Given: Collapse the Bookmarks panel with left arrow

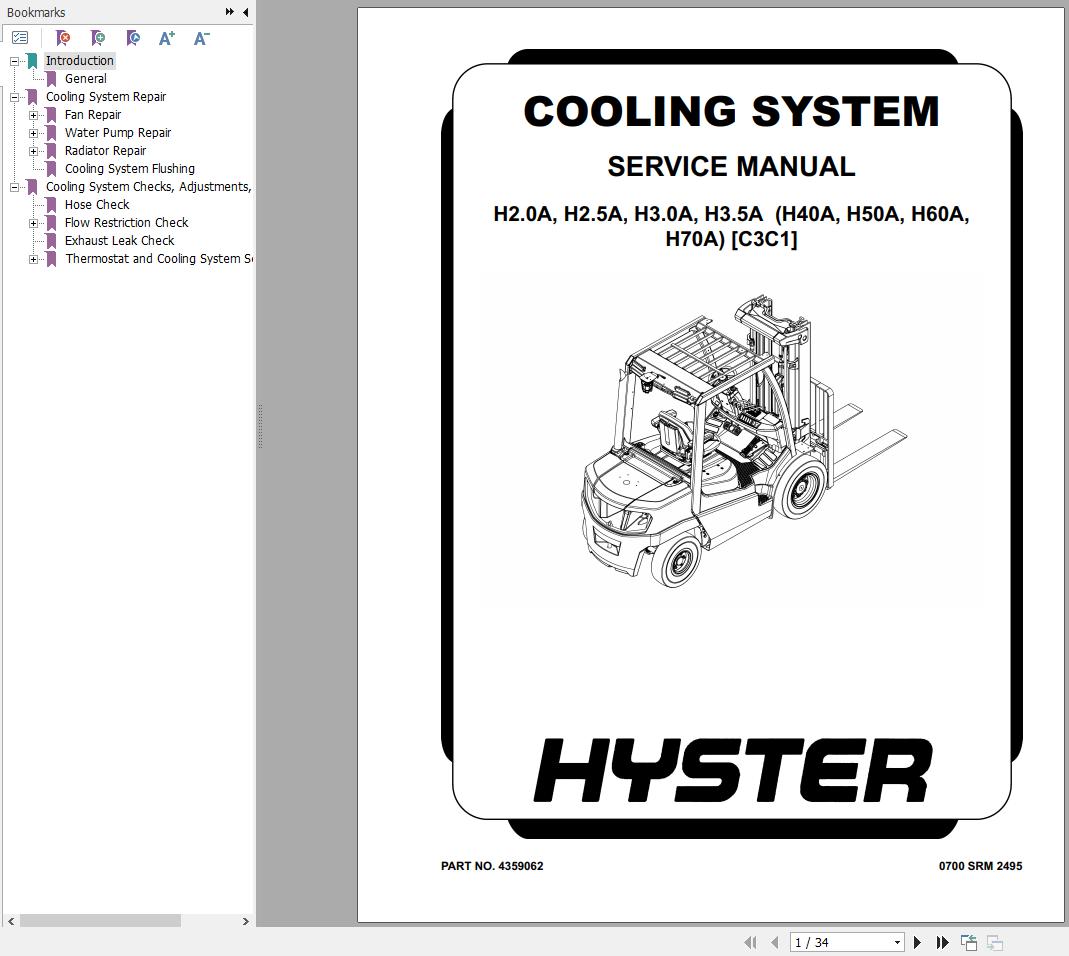Looking at the screenshot, I should click(245, 12).
